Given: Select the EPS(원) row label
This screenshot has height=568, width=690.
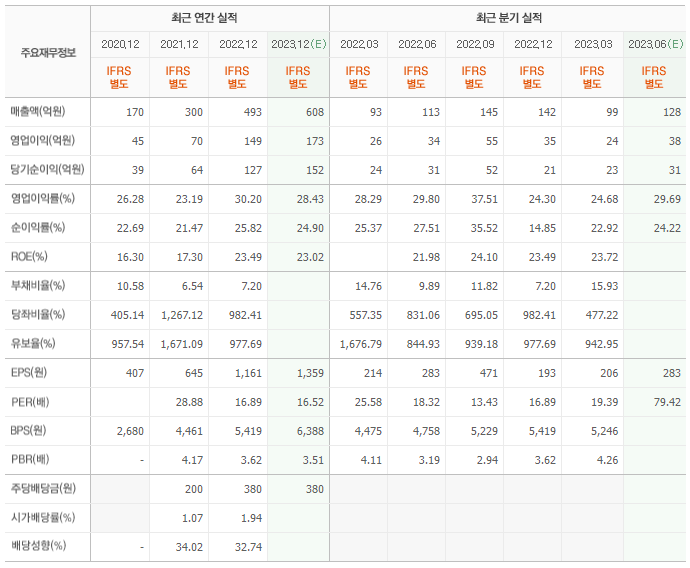Looking at the screenshot, I should 29,373.
